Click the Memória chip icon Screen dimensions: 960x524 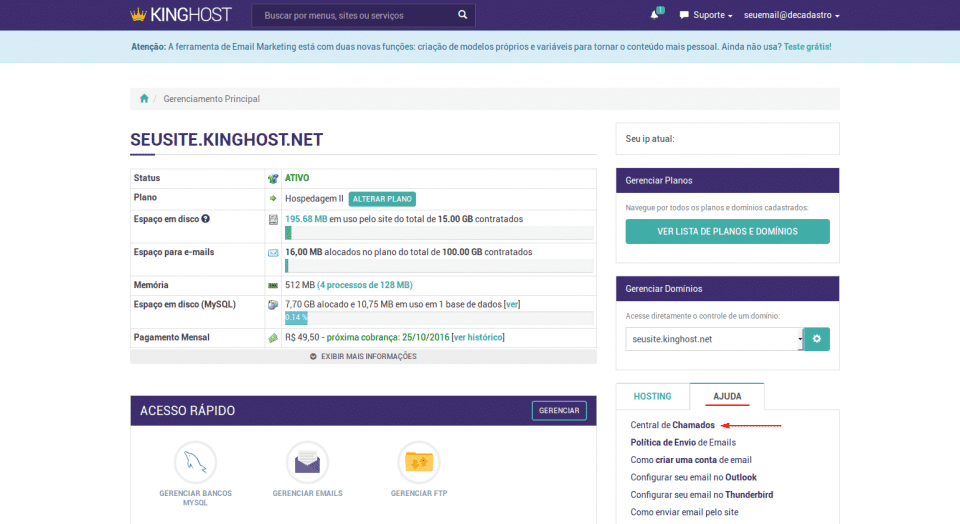pyautogui.click(x=273, y=285)
